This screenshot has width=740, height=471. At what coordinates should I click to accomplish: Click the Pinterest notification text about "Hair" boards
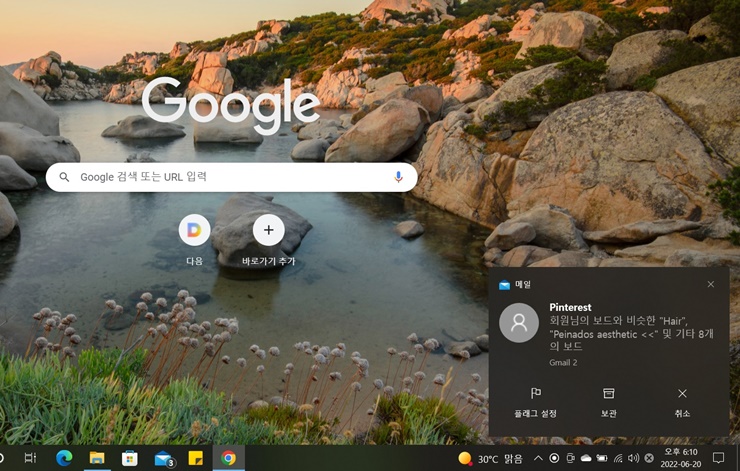coord(631,334)
